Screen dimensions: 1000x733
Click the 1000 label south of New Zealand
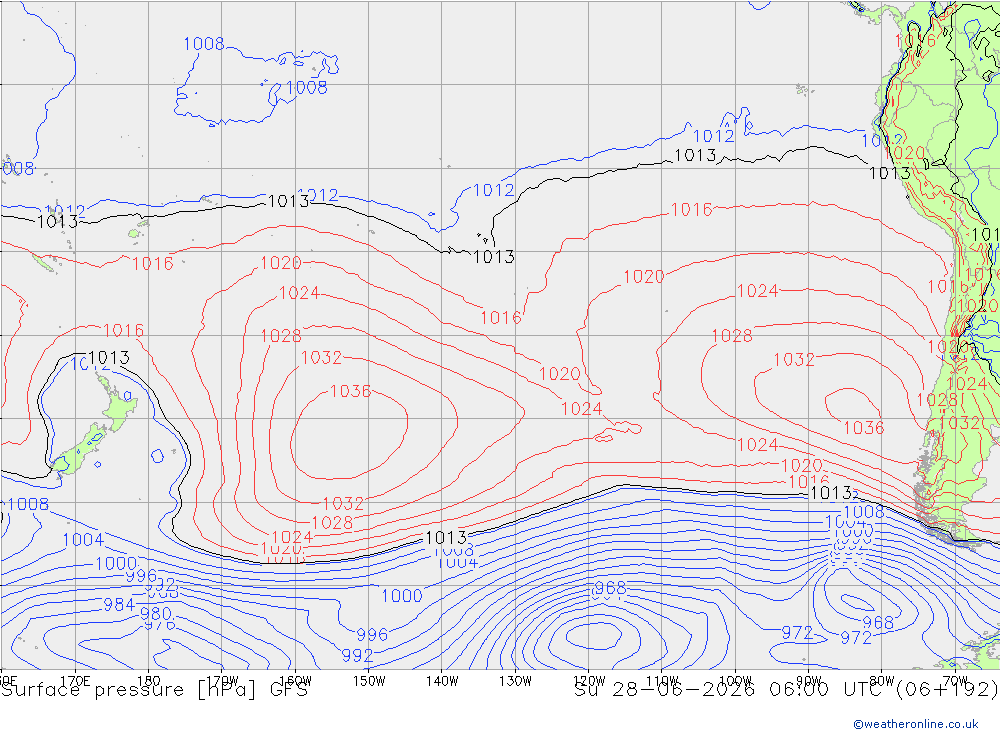click(116, 564)
